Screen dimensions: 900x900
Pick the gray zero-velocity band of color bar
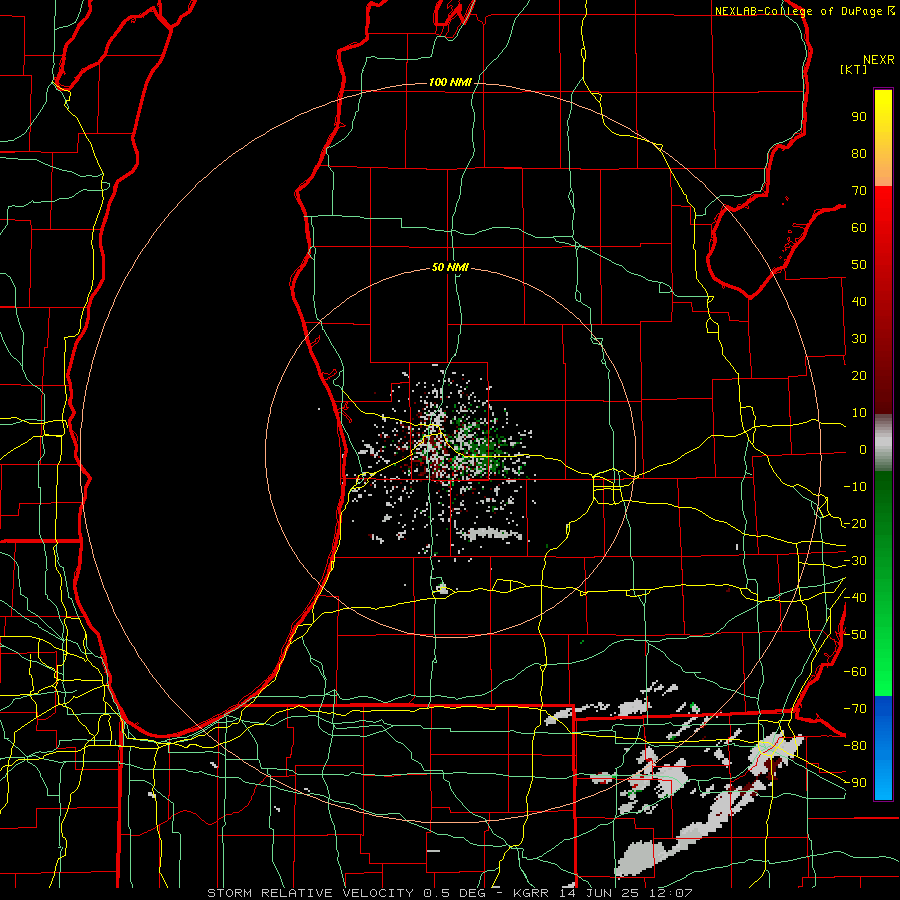click(x=883, y=443)
